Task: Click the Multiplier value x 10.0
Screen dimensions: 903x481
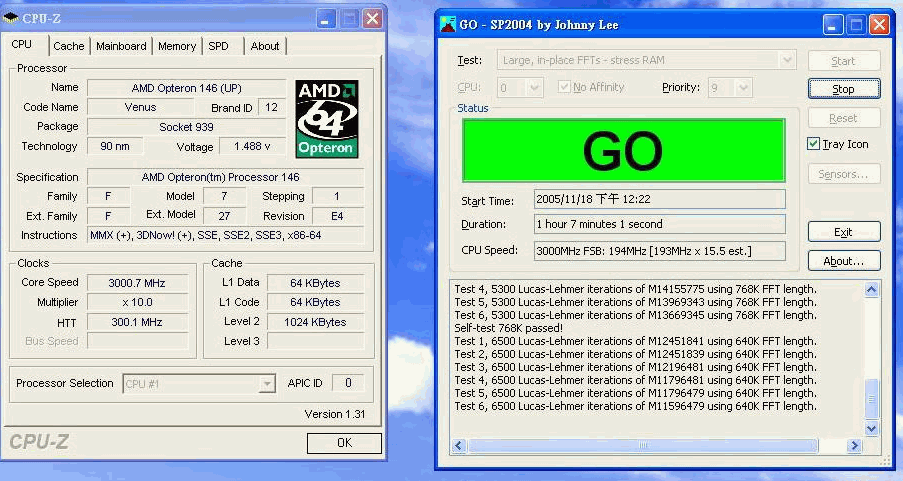Action: point(137,302)
